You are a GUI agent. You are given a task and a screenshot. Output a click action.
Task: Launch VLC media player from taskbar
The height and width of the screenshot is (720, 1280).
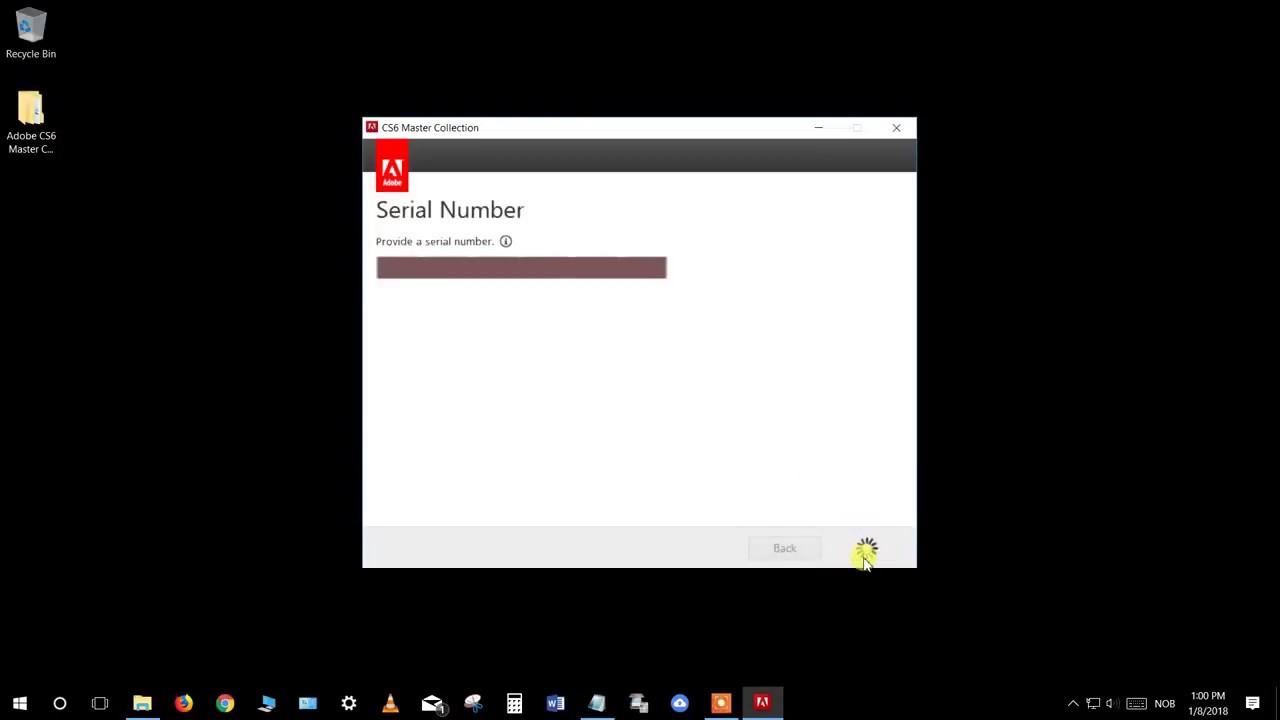click(x=390, y=703)
